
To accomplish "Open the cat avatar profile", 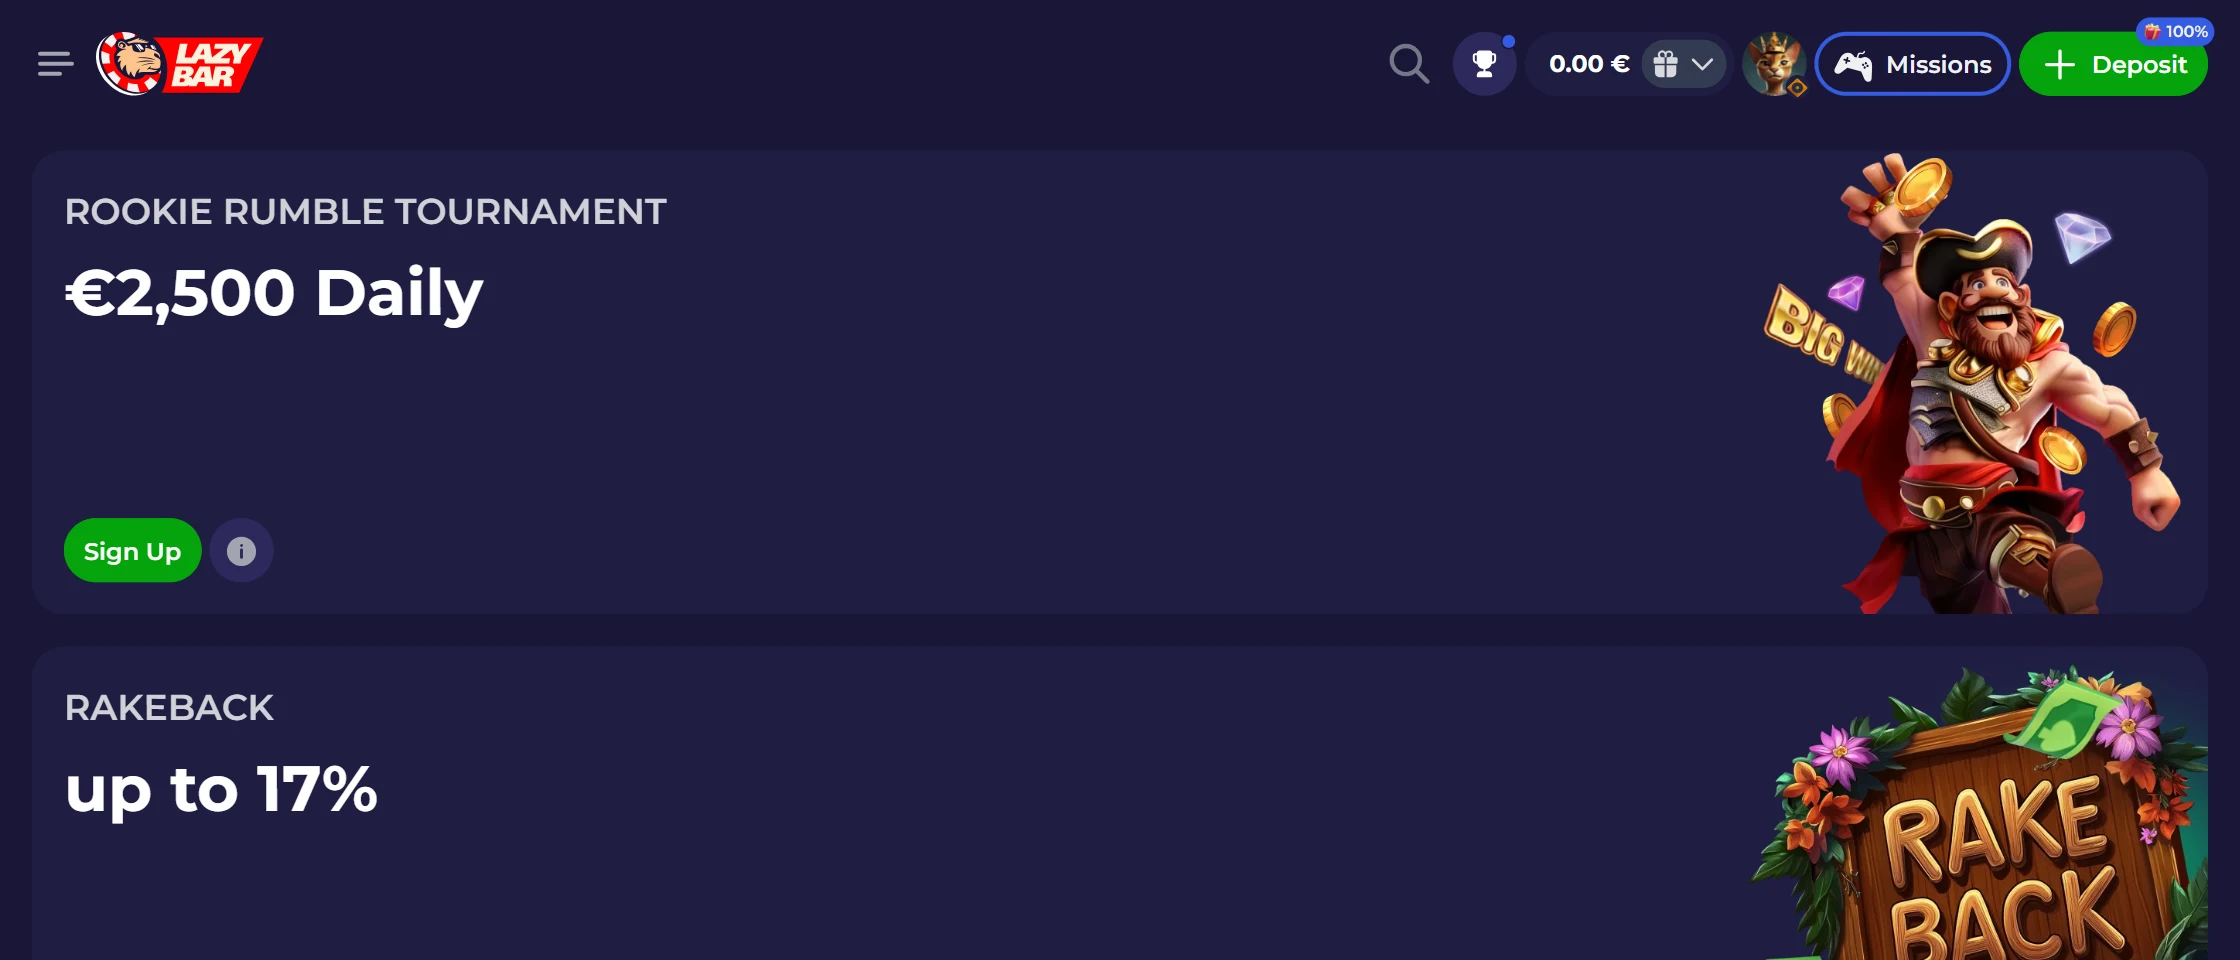I will [1773, 63].
